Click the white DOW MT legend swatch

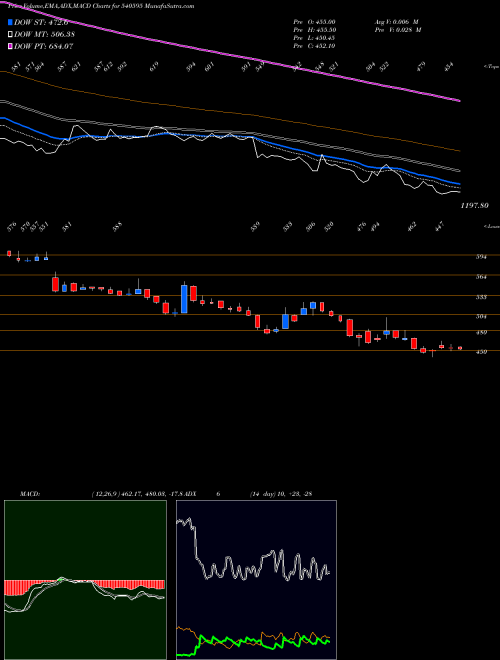[11, 34]
